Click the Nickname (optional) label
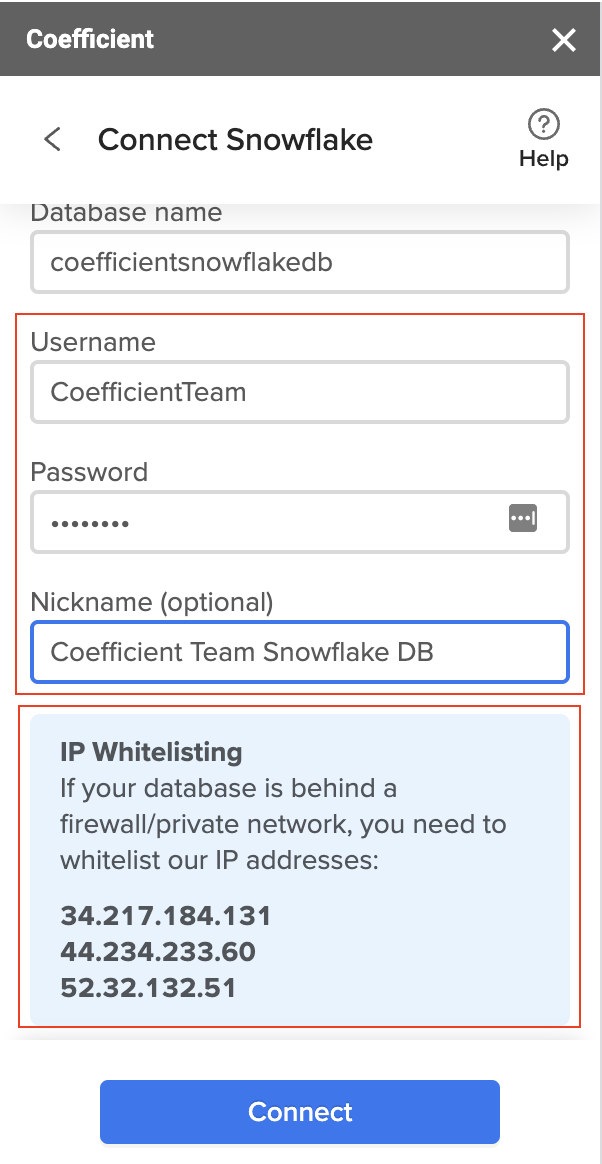Image resolution: width=602 pixels, height=1164 pixels. point(152,602)
